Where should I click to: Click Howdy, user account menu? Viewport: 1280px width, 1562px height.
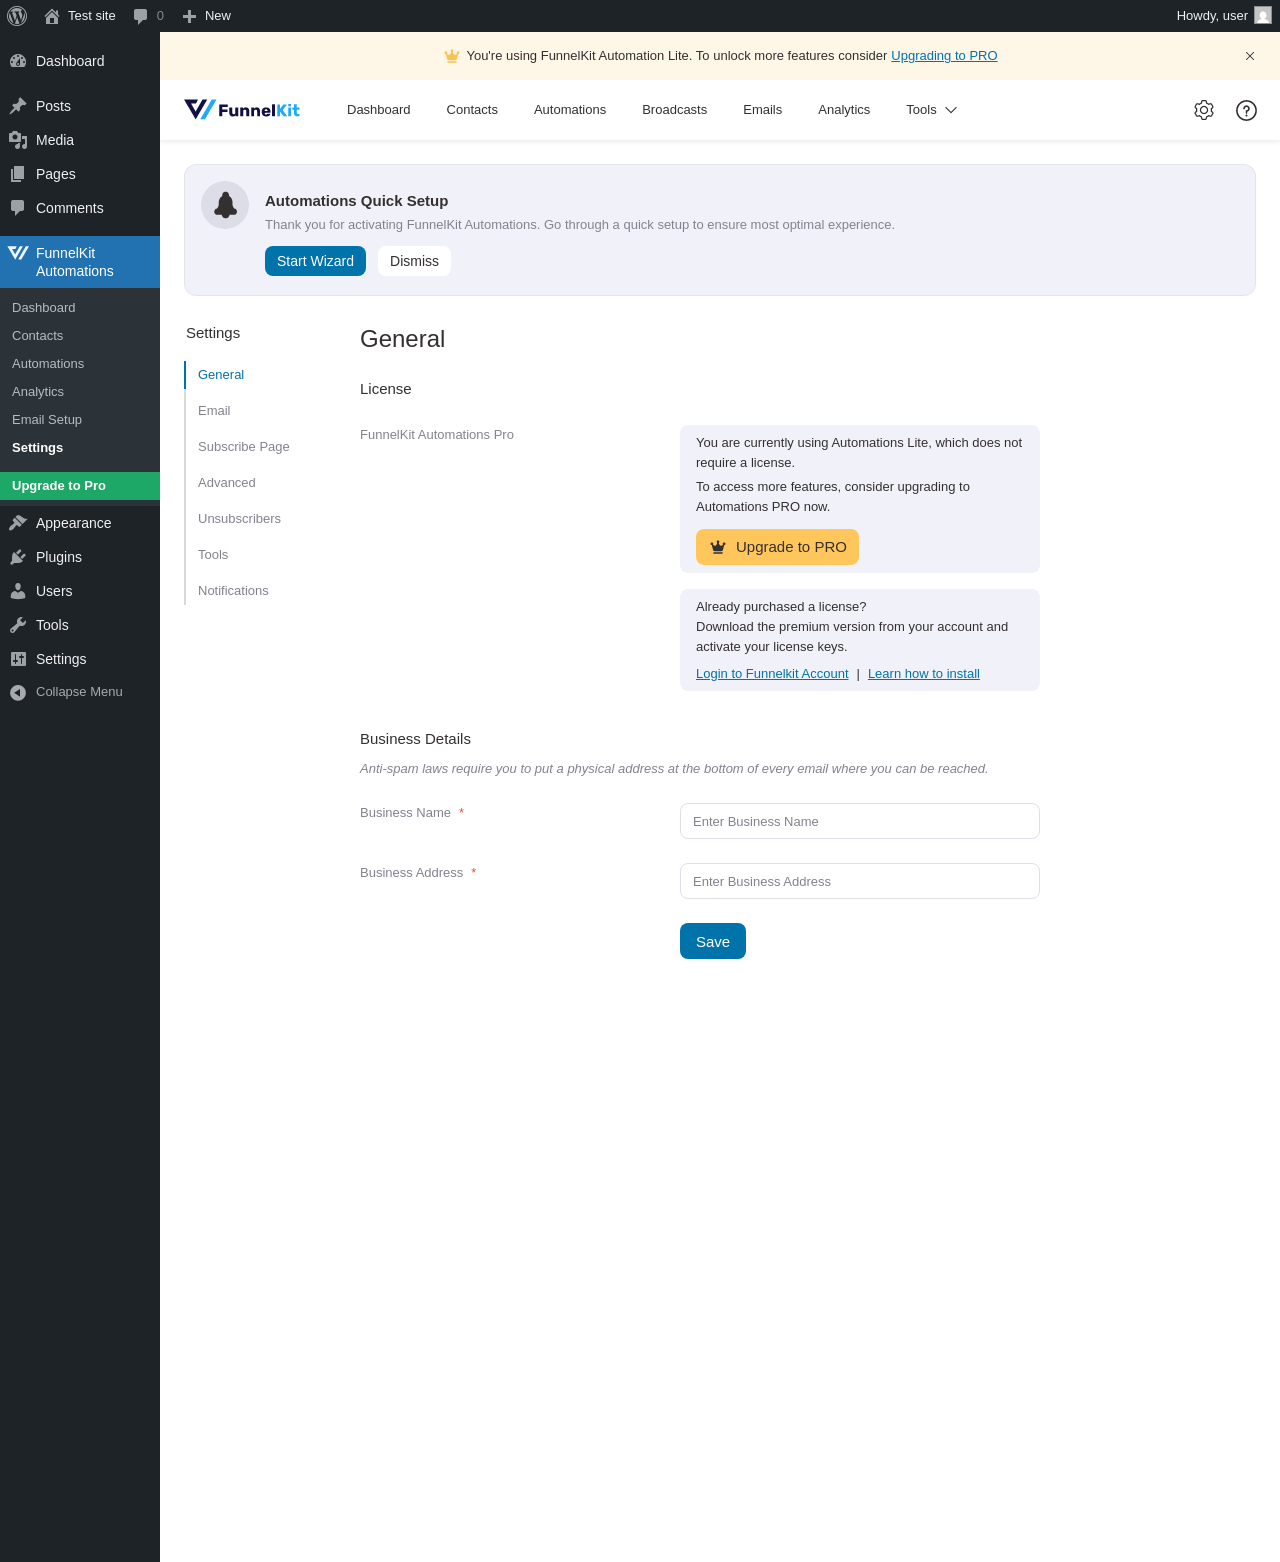[x=1223, y=16]
